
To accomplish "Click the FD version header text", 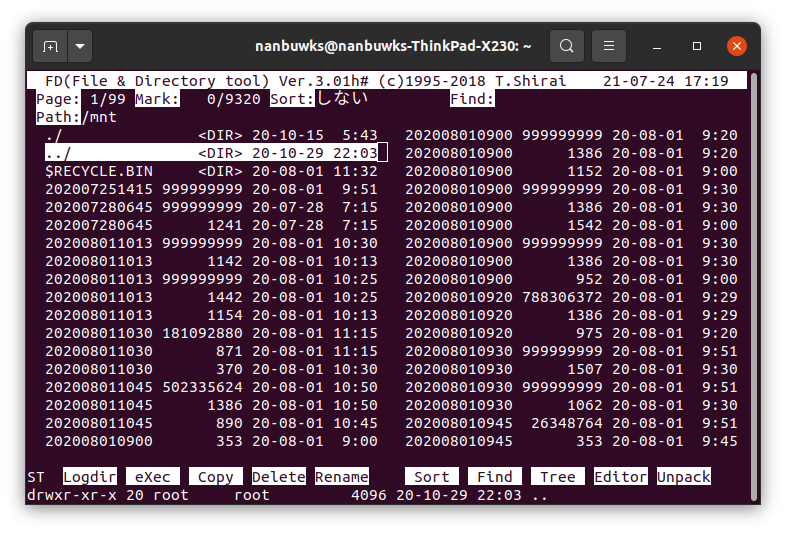I will point(305,81).
